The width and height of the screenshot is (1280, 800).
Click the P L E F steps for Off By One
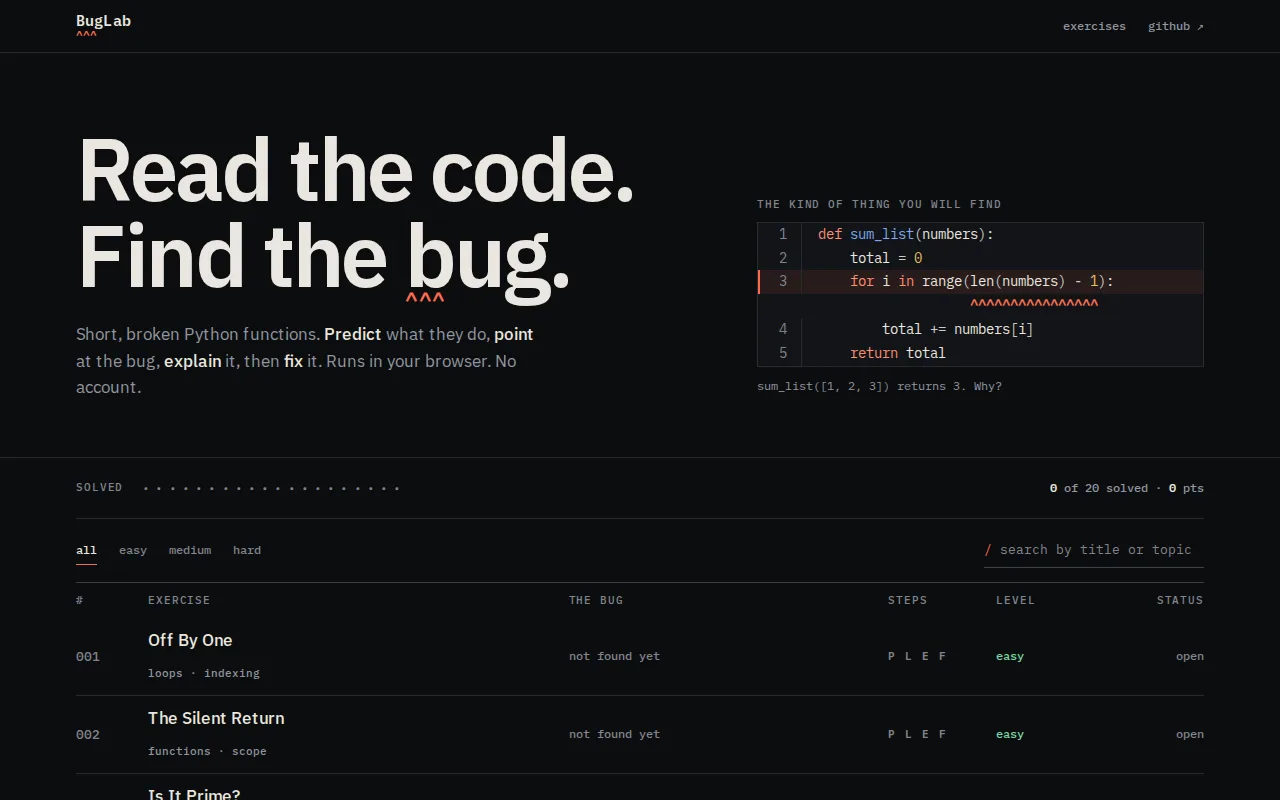click(x=917, y=657)
